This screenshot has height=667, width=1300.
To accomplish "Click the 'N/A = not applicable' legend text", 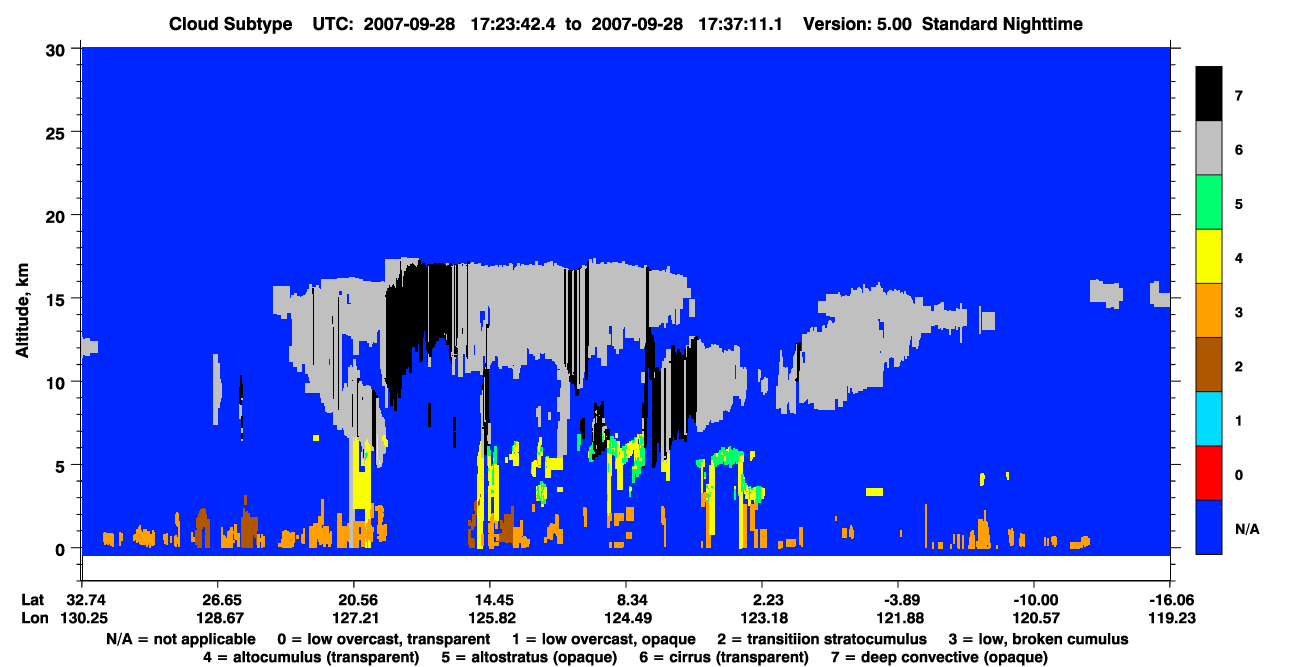I will click(182, 639).
